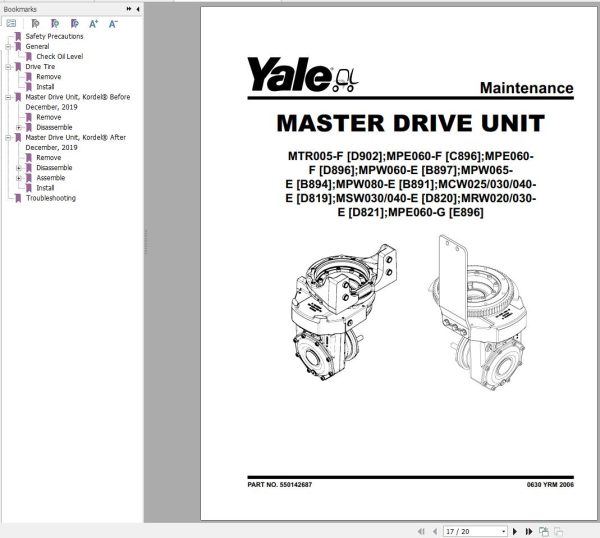Select the Assemble bookmark
The height and width of the screenshot is (538, 600).
tap(51, 178)
